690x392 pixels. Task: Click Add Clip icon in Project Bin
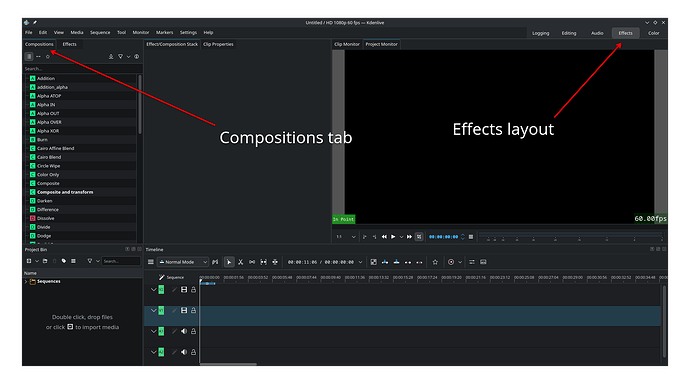click(29, 261)
